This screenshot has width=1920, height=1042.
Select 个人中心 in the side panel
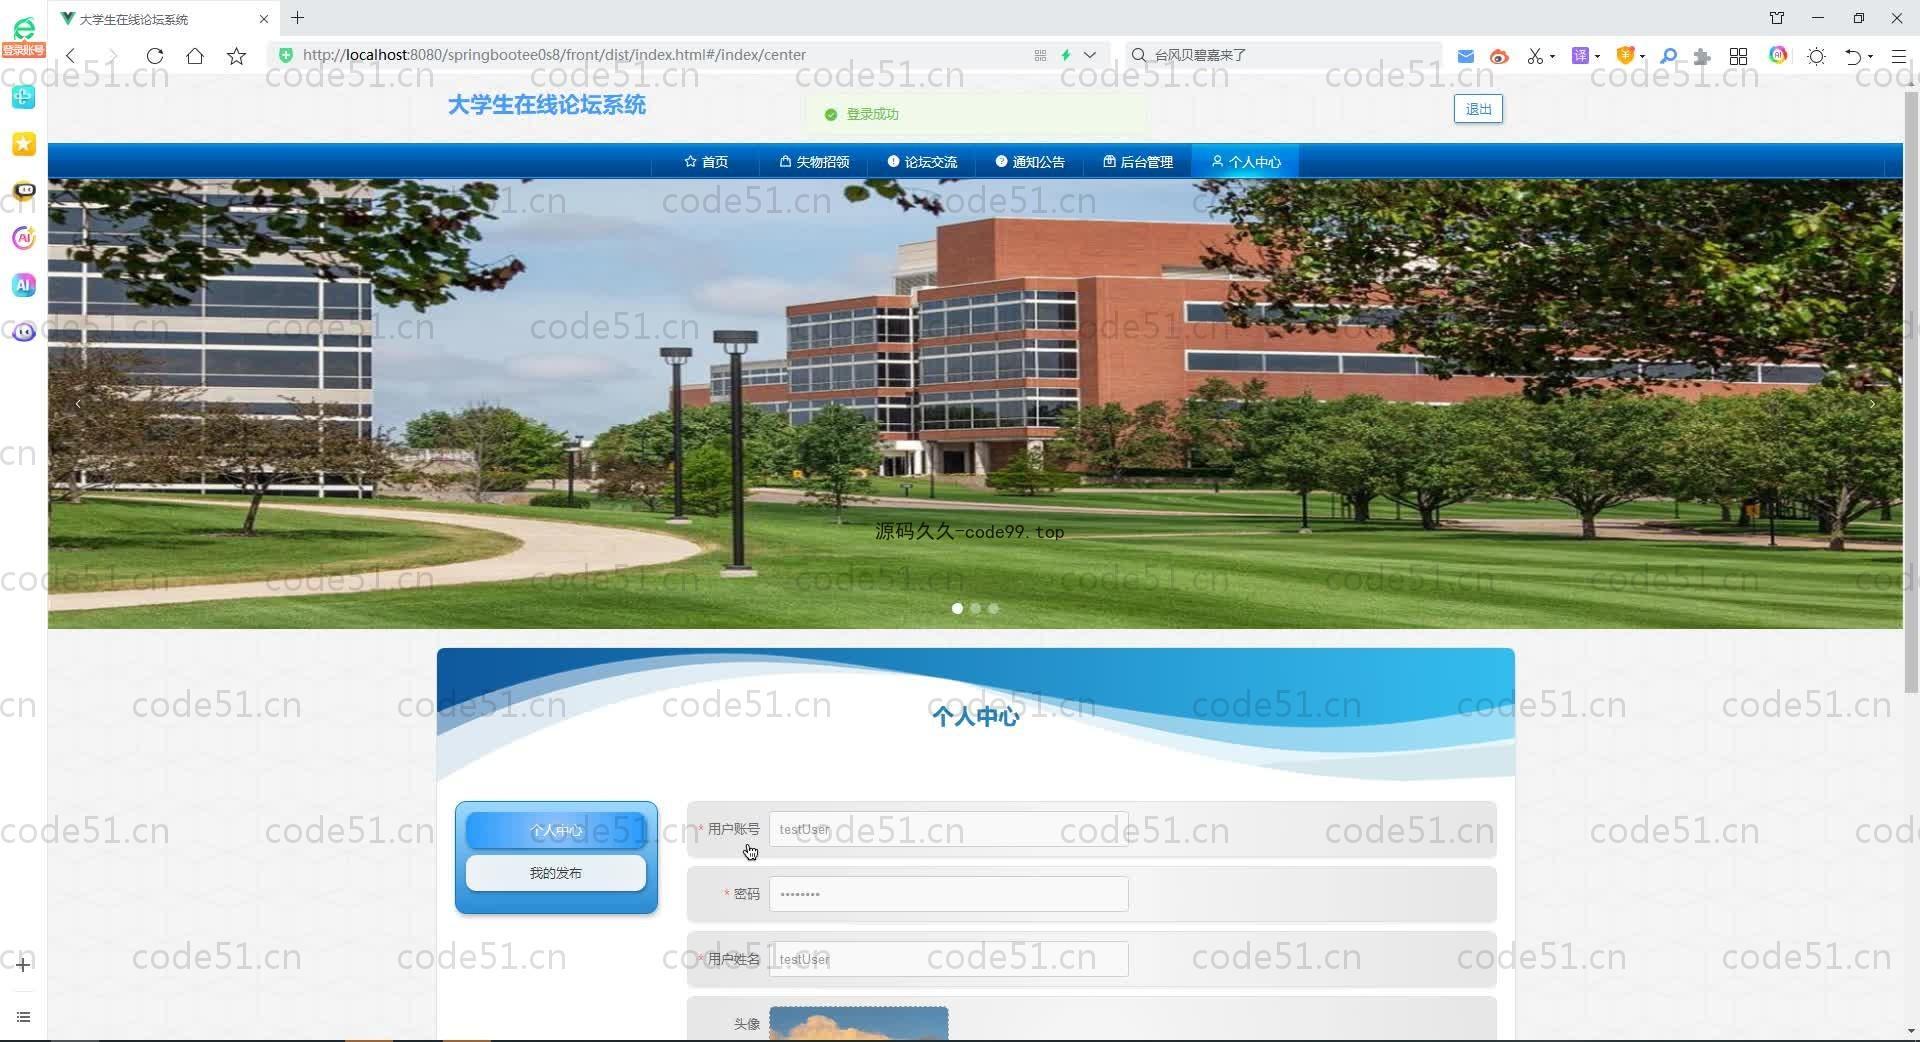coord(556,830)
